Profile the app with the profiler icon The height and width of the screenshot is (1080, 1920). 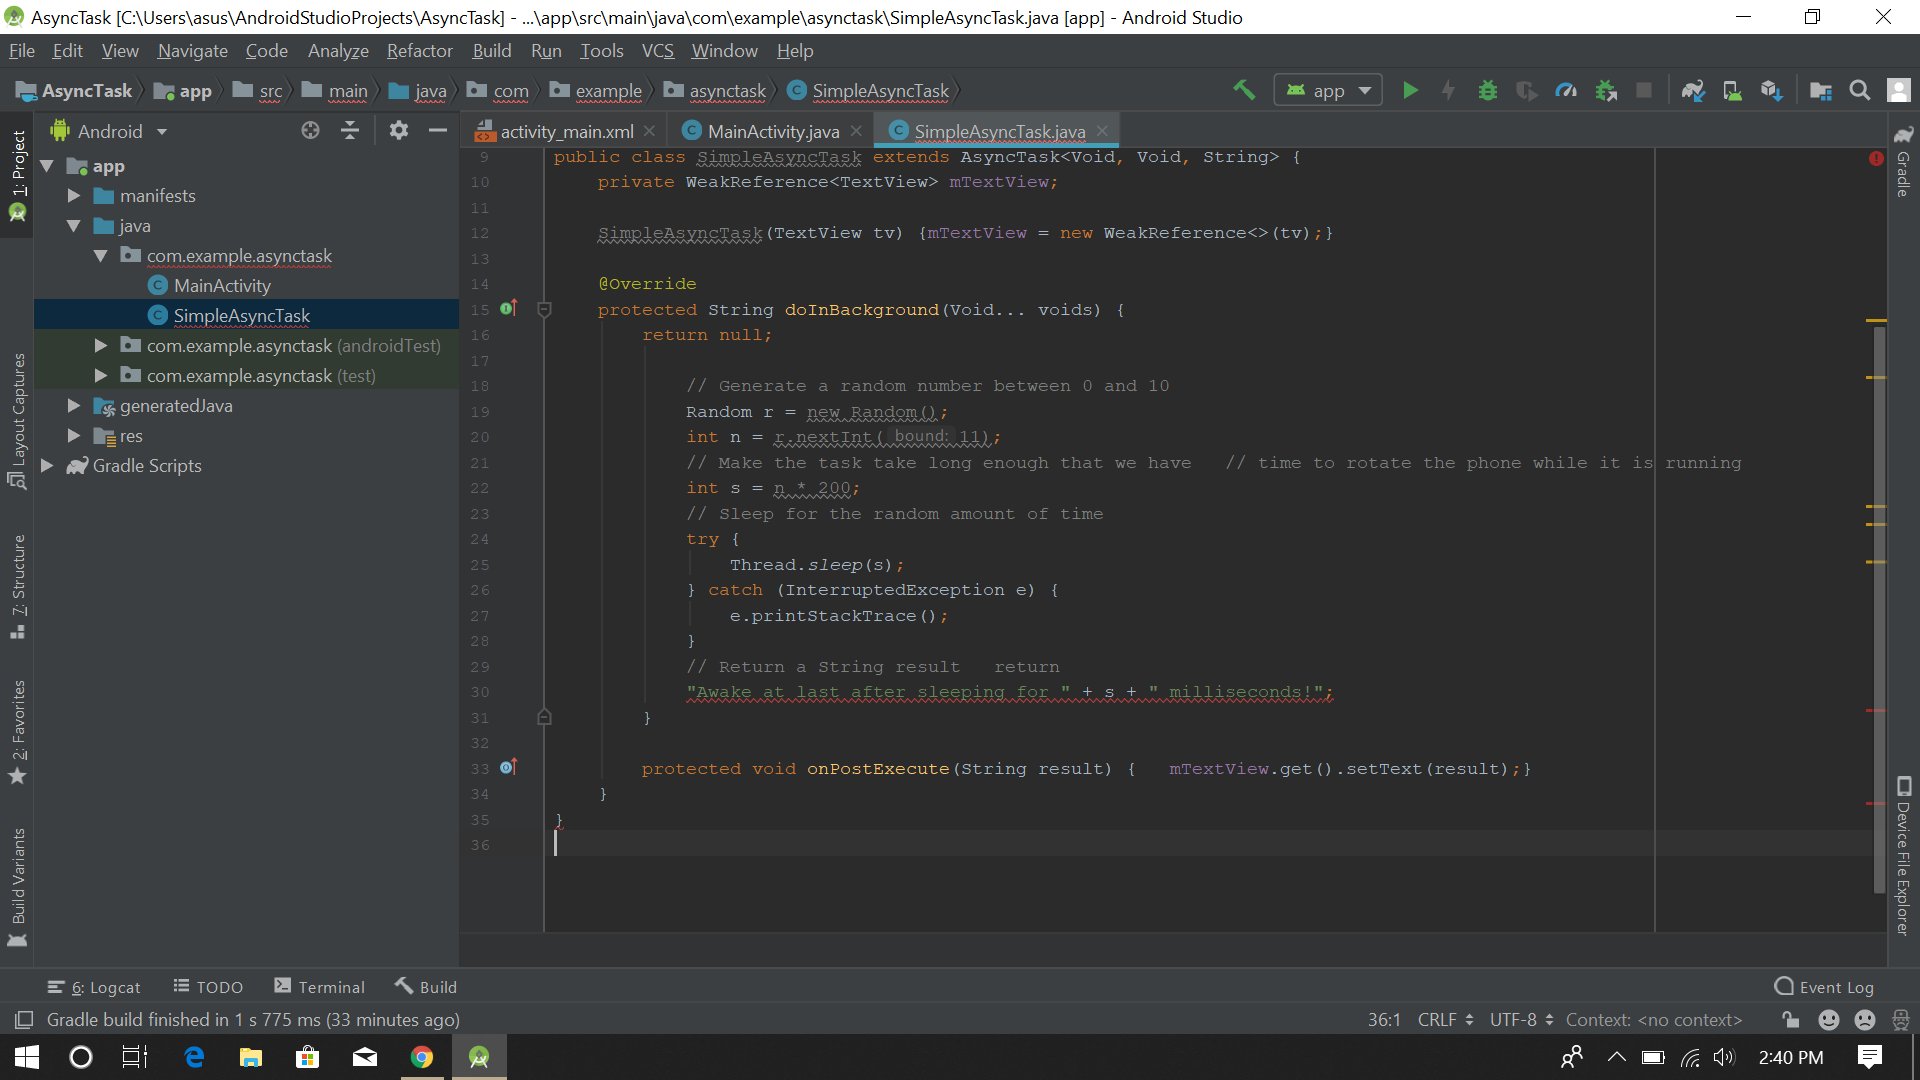click(x=1566, y=90)
